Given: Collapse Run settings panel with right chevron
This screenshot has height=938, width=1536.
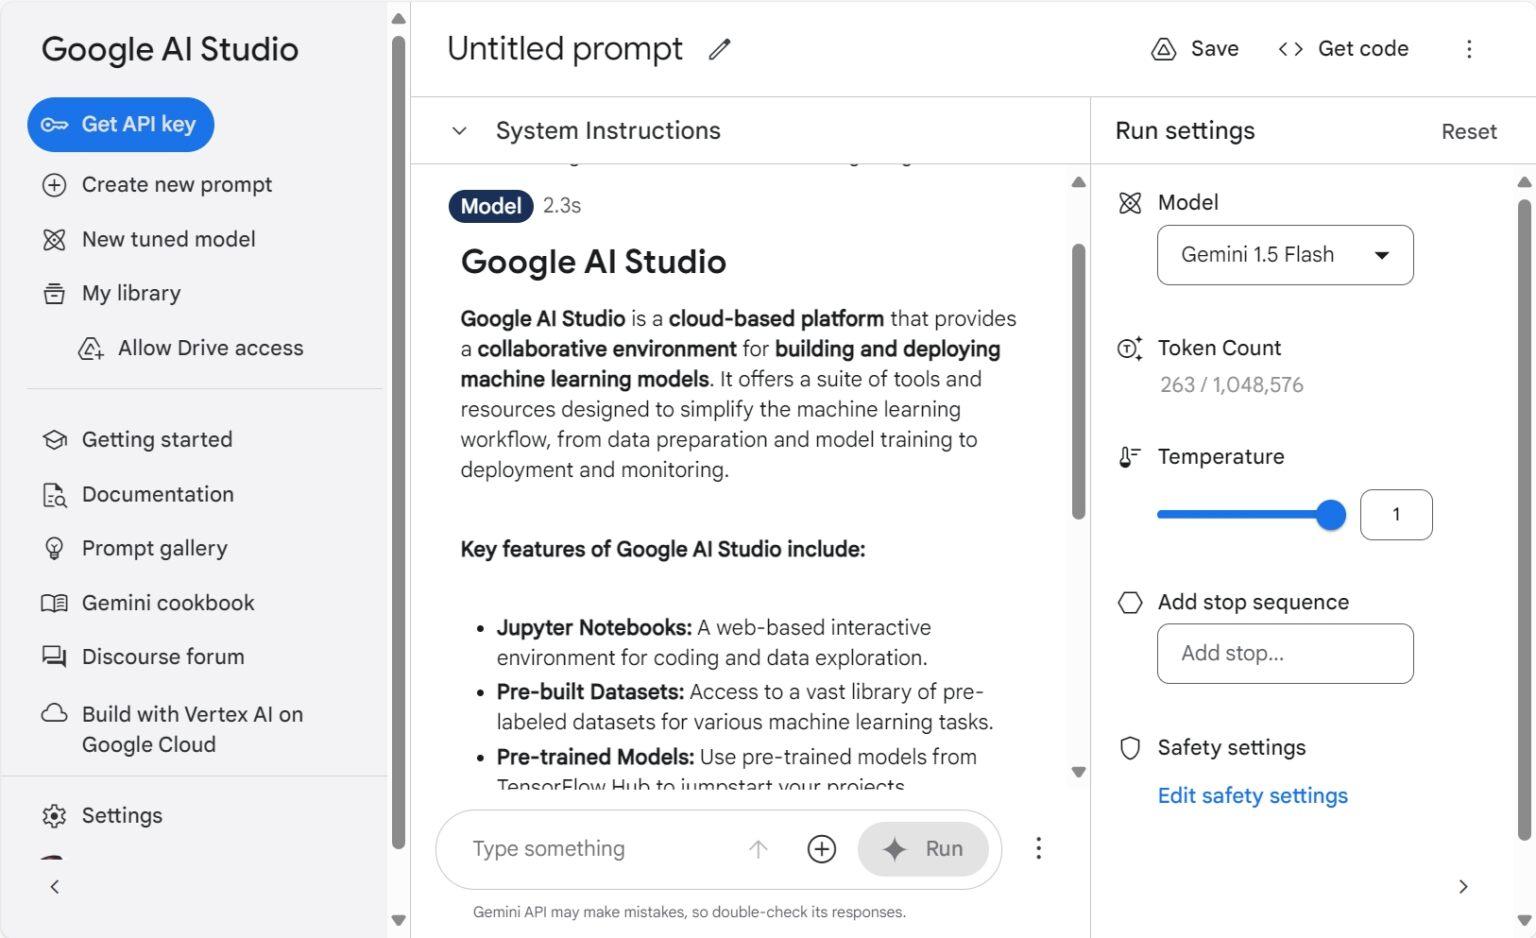Looking at the screenshot, I should click(x=1463, y=887).
